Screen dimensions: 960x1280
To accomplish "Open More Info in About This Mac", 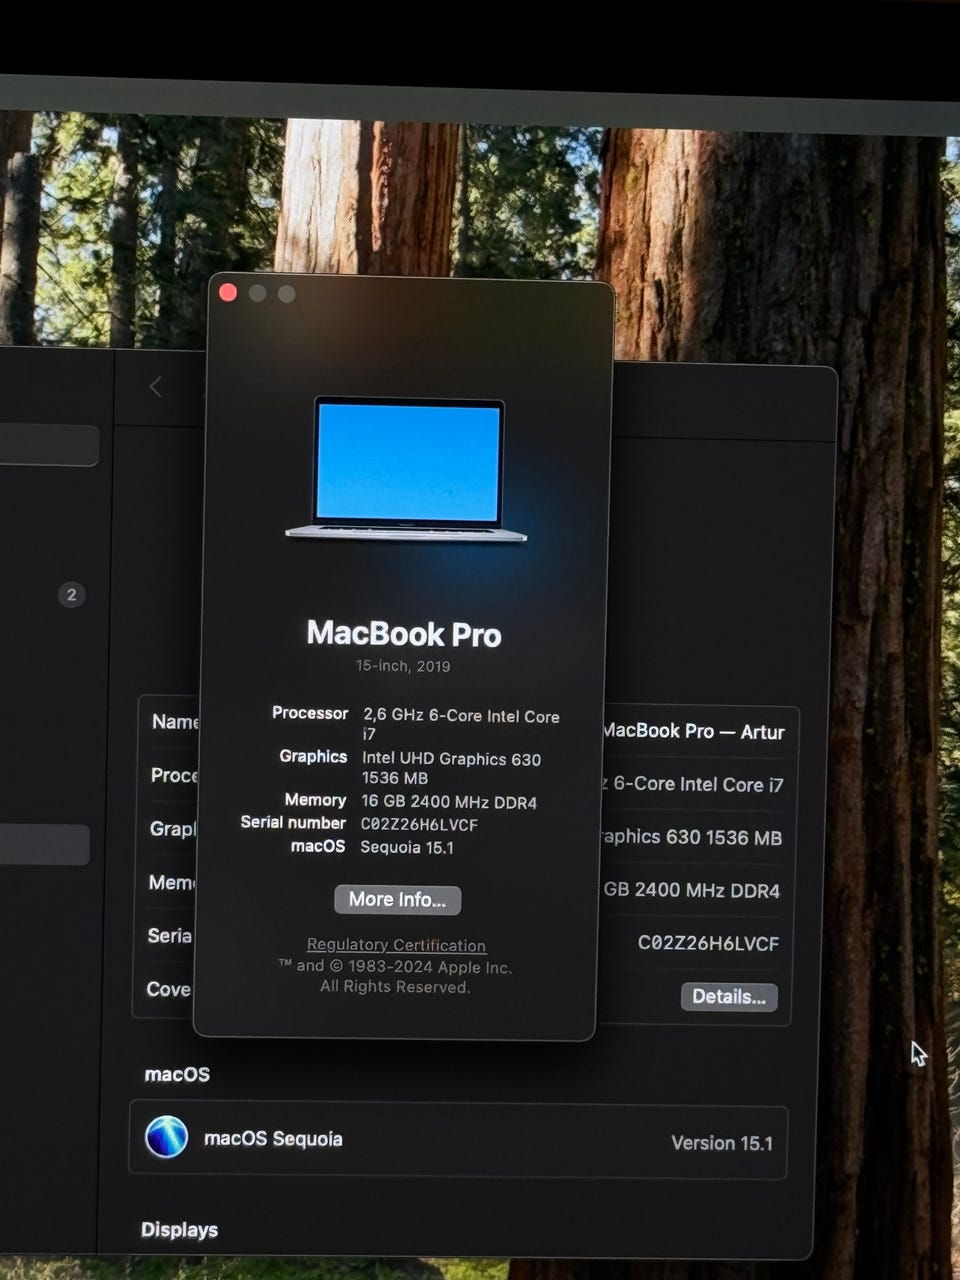I will point(397,899).
